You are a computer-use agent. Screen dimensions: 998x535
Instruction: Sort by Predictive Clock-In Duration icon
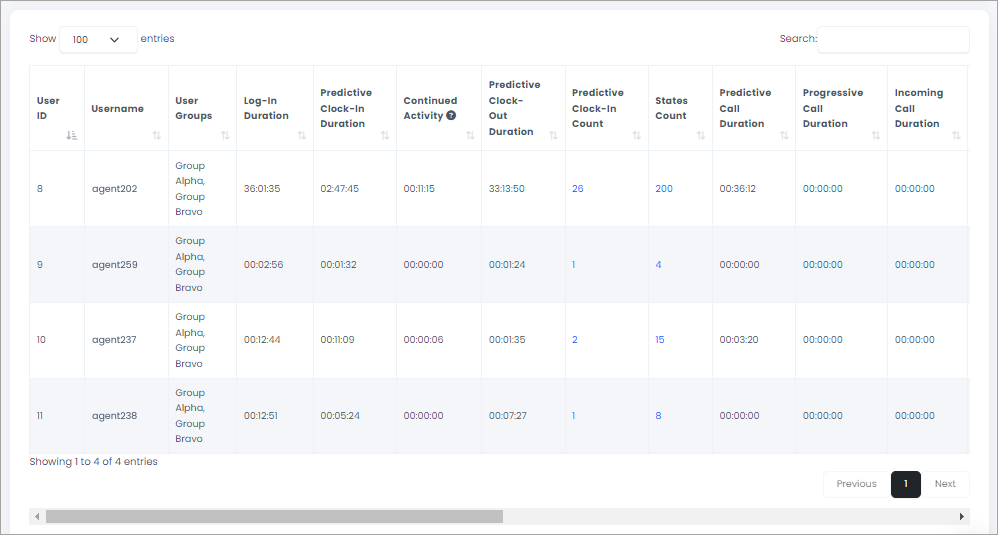point(384,135)
